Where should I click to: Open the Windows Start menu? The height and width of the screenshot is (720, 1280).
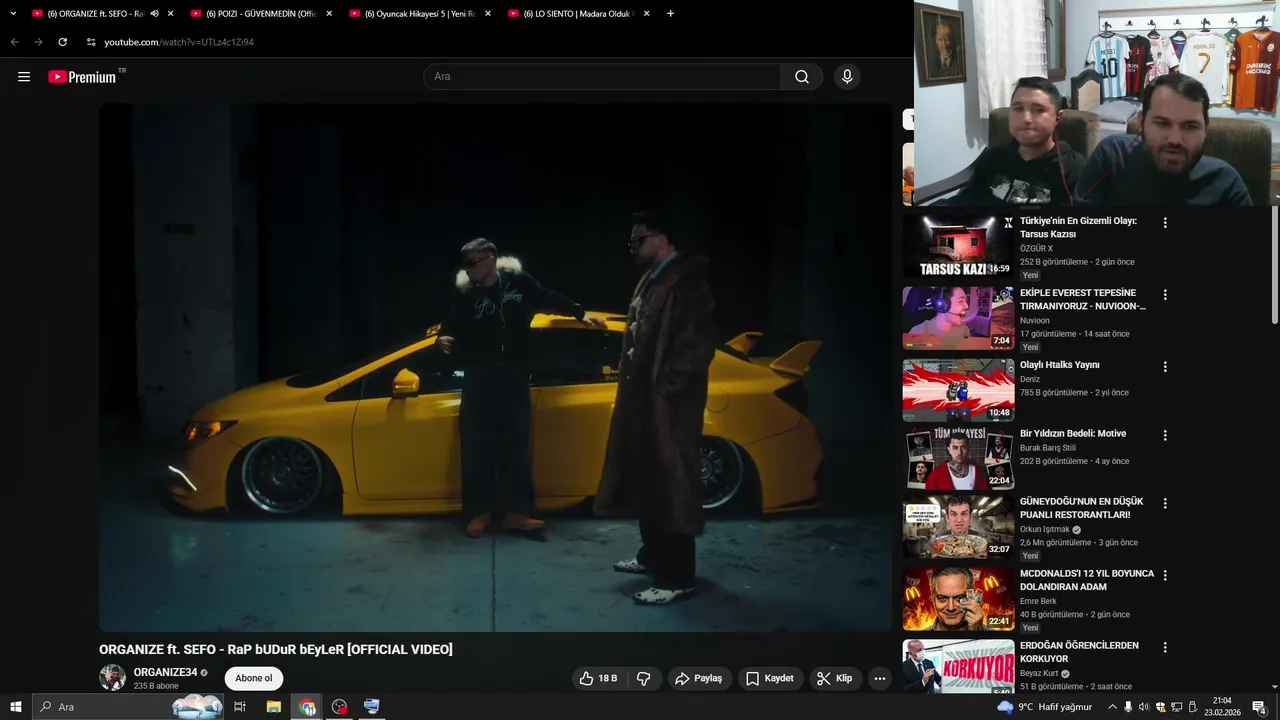[16, 707]
